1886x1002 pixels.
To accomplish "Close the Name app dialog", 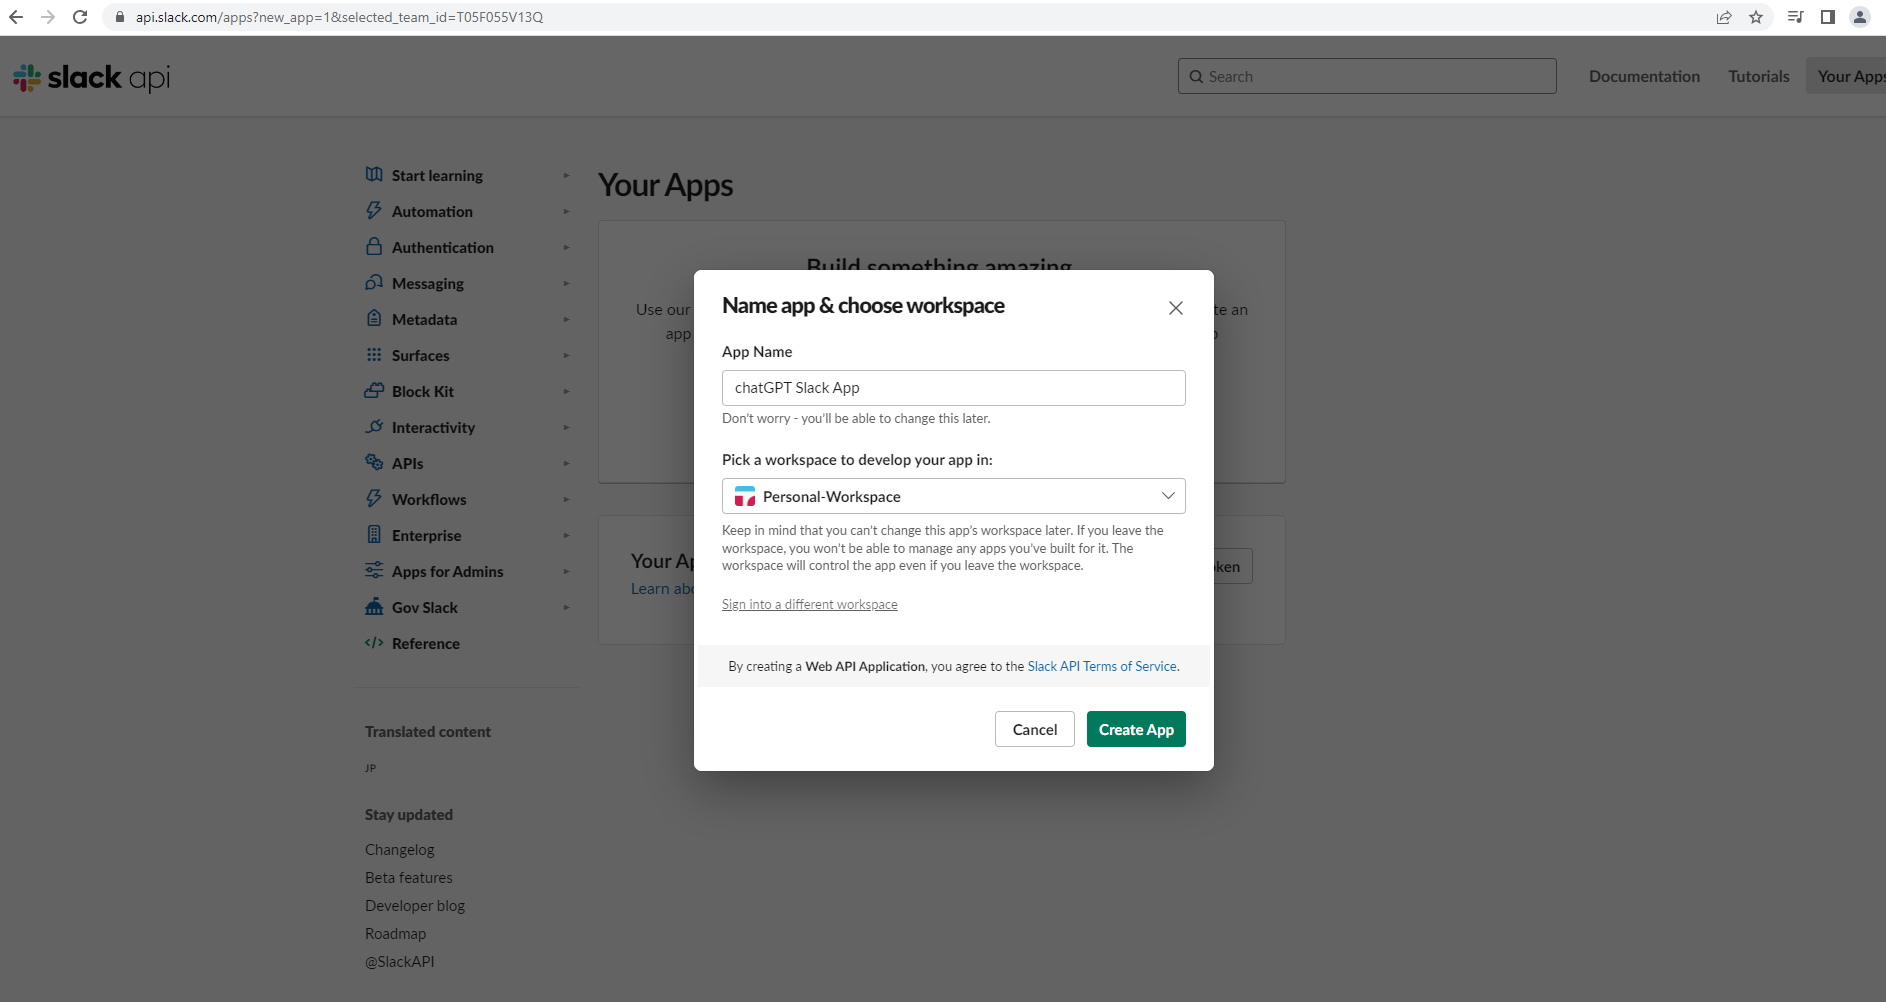I will 1176,308.
